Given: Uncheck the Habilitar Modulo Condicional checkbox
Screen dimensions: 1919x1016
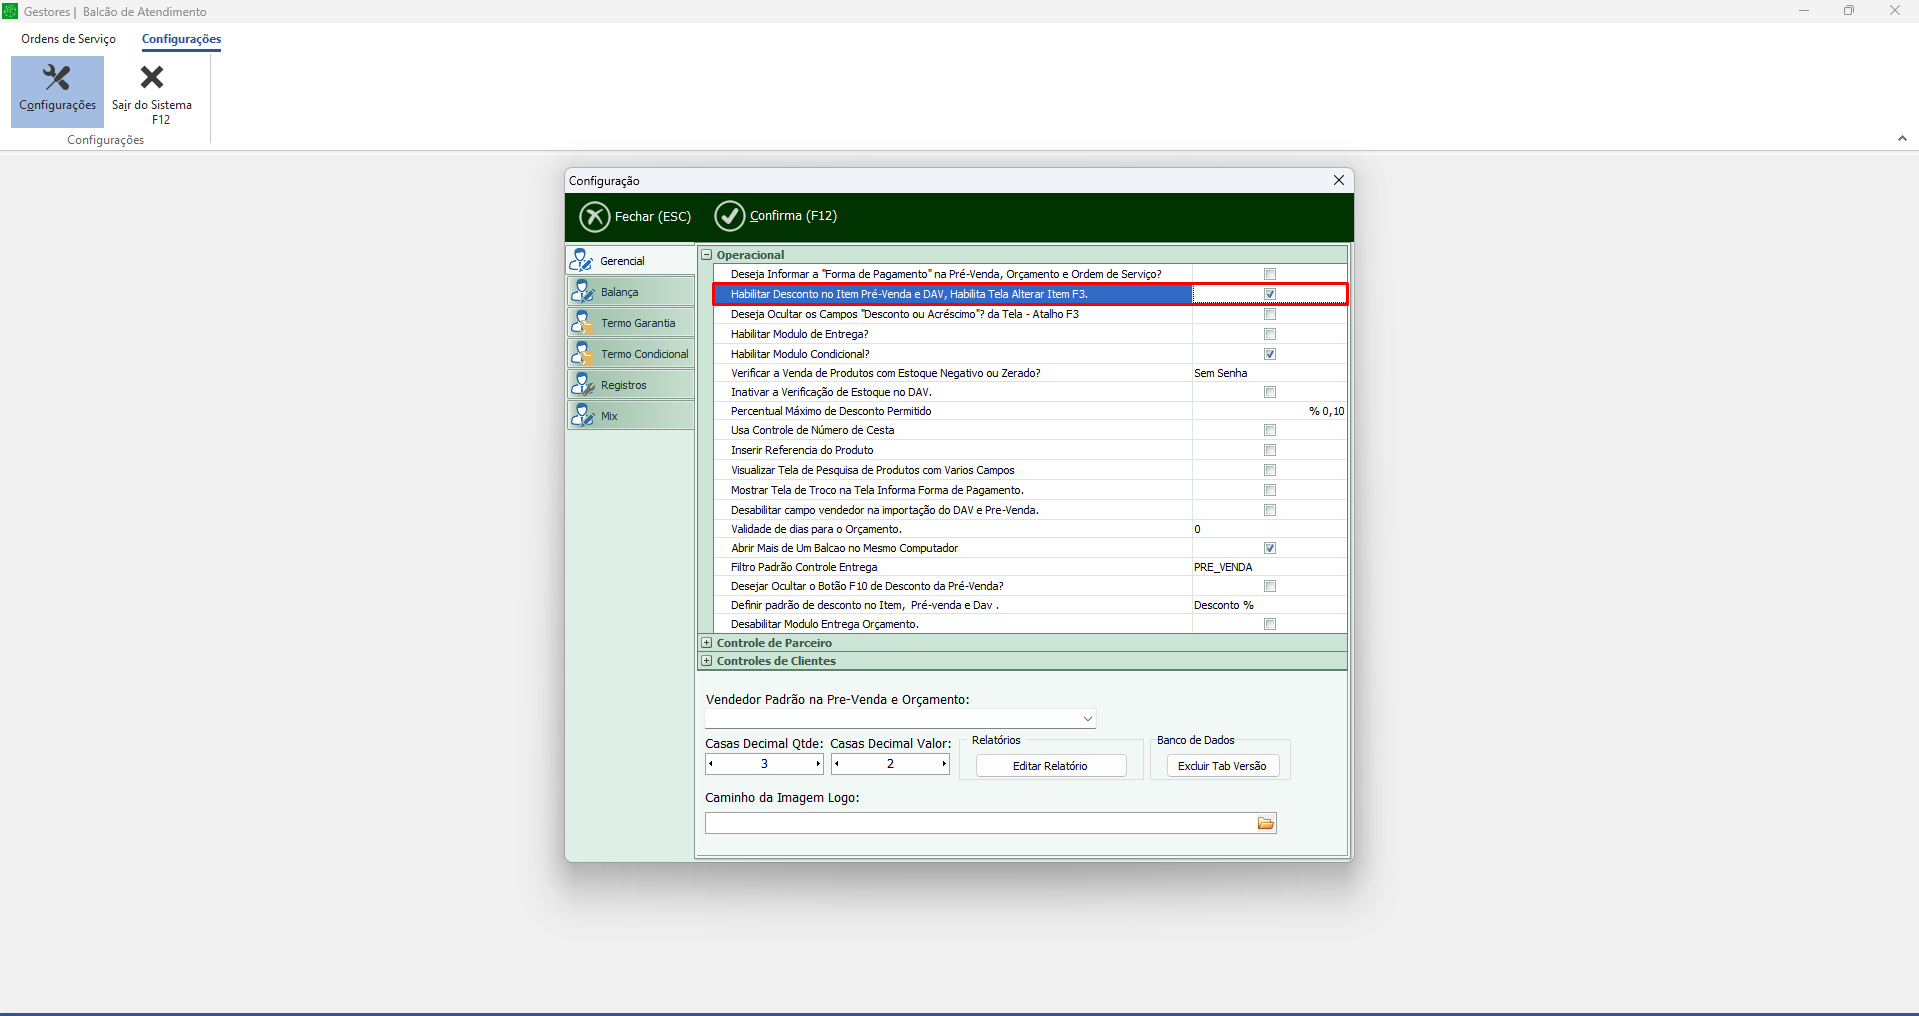Looking at the screenshot, I should click(1270, 354).
